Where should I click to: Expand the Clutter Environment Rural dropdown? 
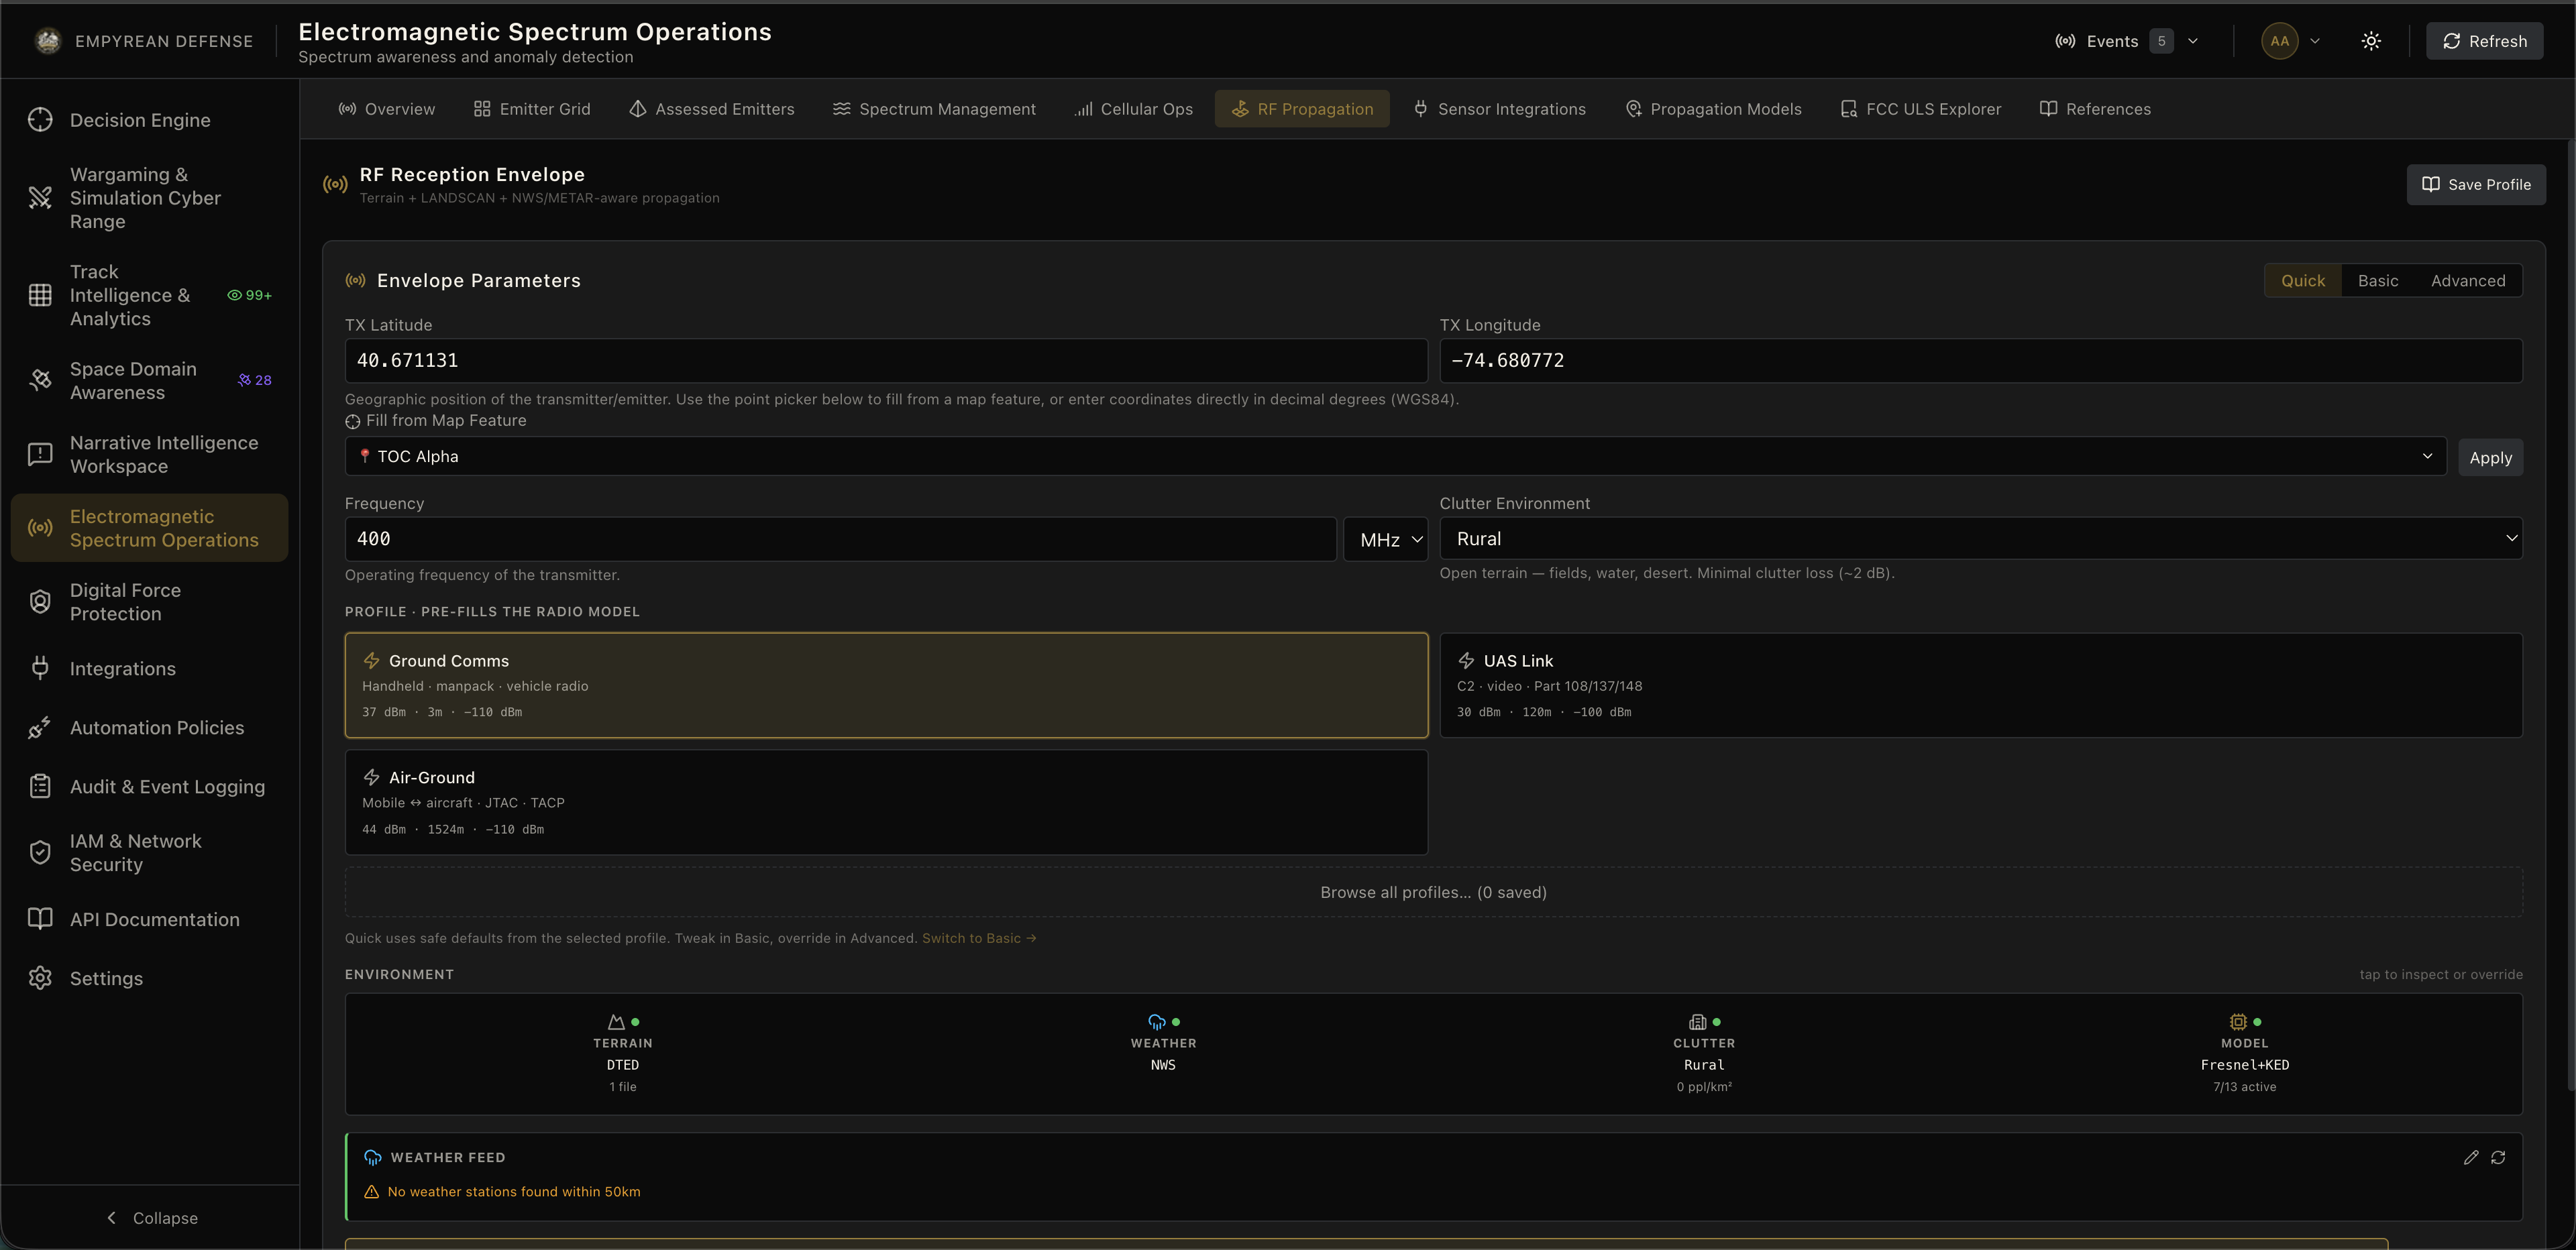1981,538
